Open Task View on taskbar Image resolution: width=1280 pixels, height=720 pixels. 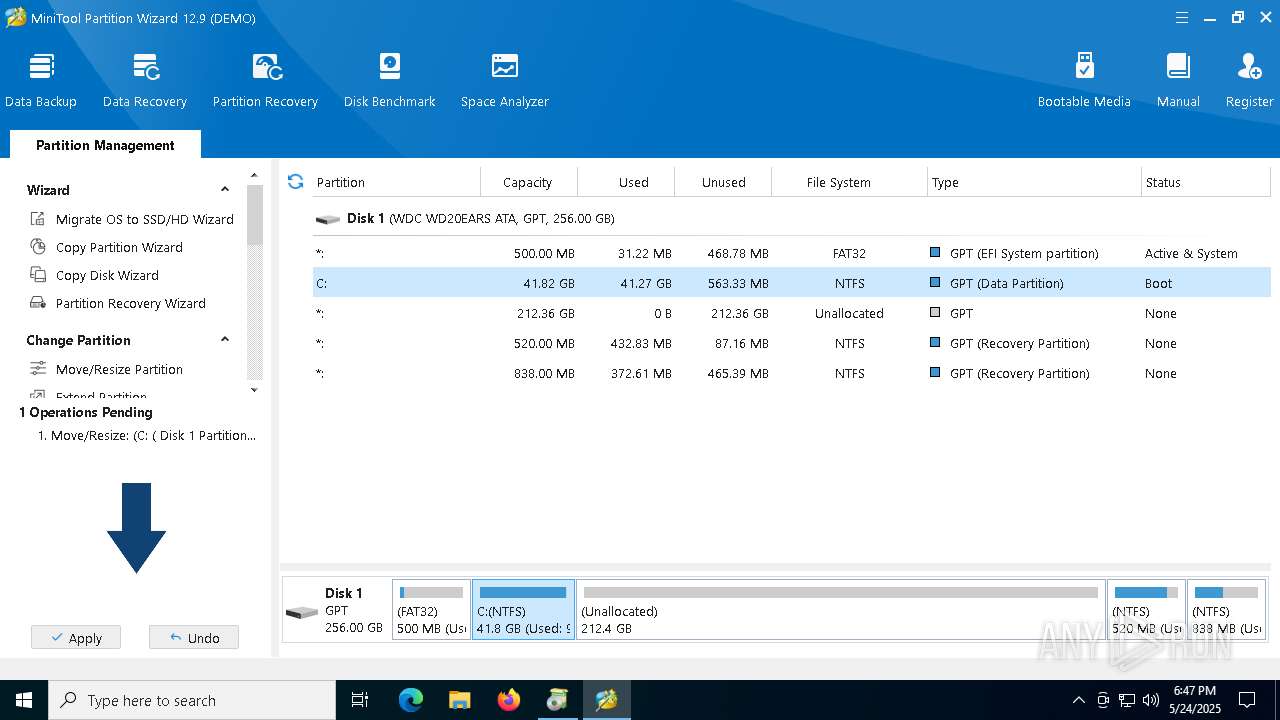(x=360, y=700)
